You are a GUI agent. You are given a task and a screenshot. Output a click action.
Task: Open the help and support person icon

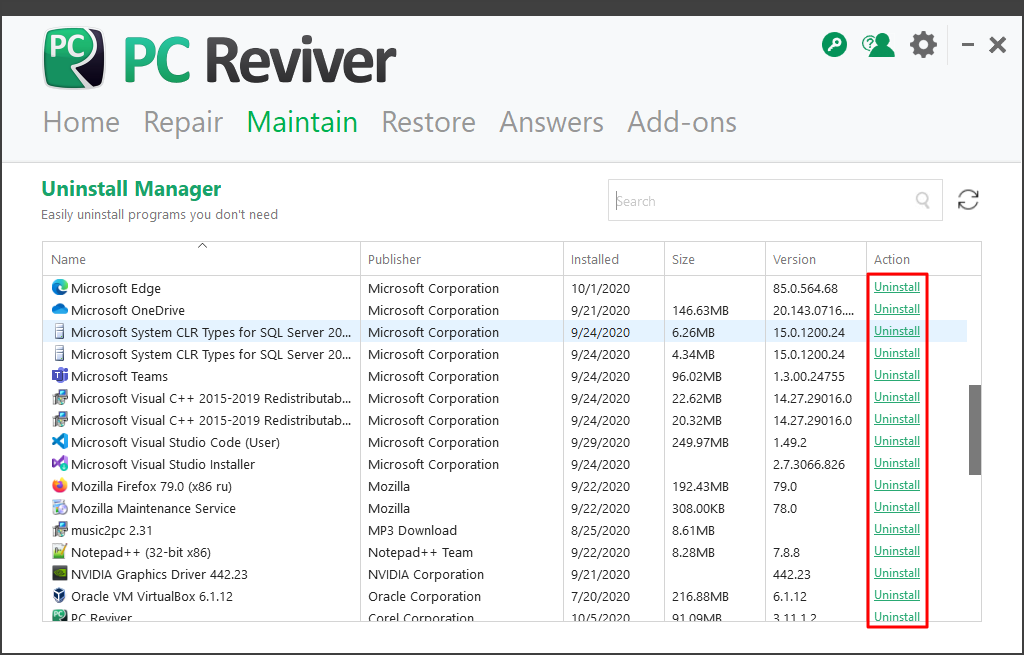(x=878, y=45)
